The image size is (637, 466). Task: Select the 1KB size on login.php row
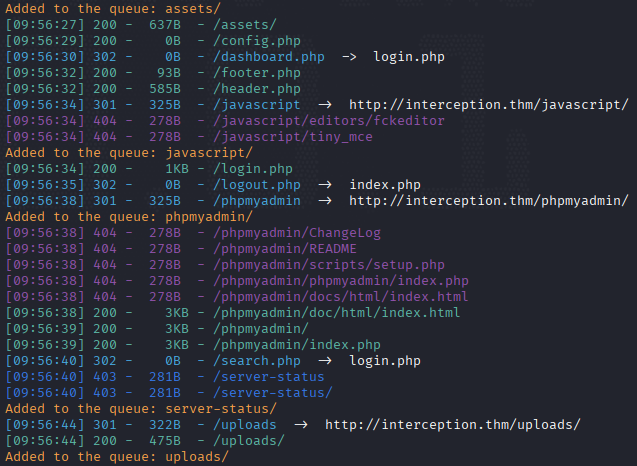pos(177,169)
